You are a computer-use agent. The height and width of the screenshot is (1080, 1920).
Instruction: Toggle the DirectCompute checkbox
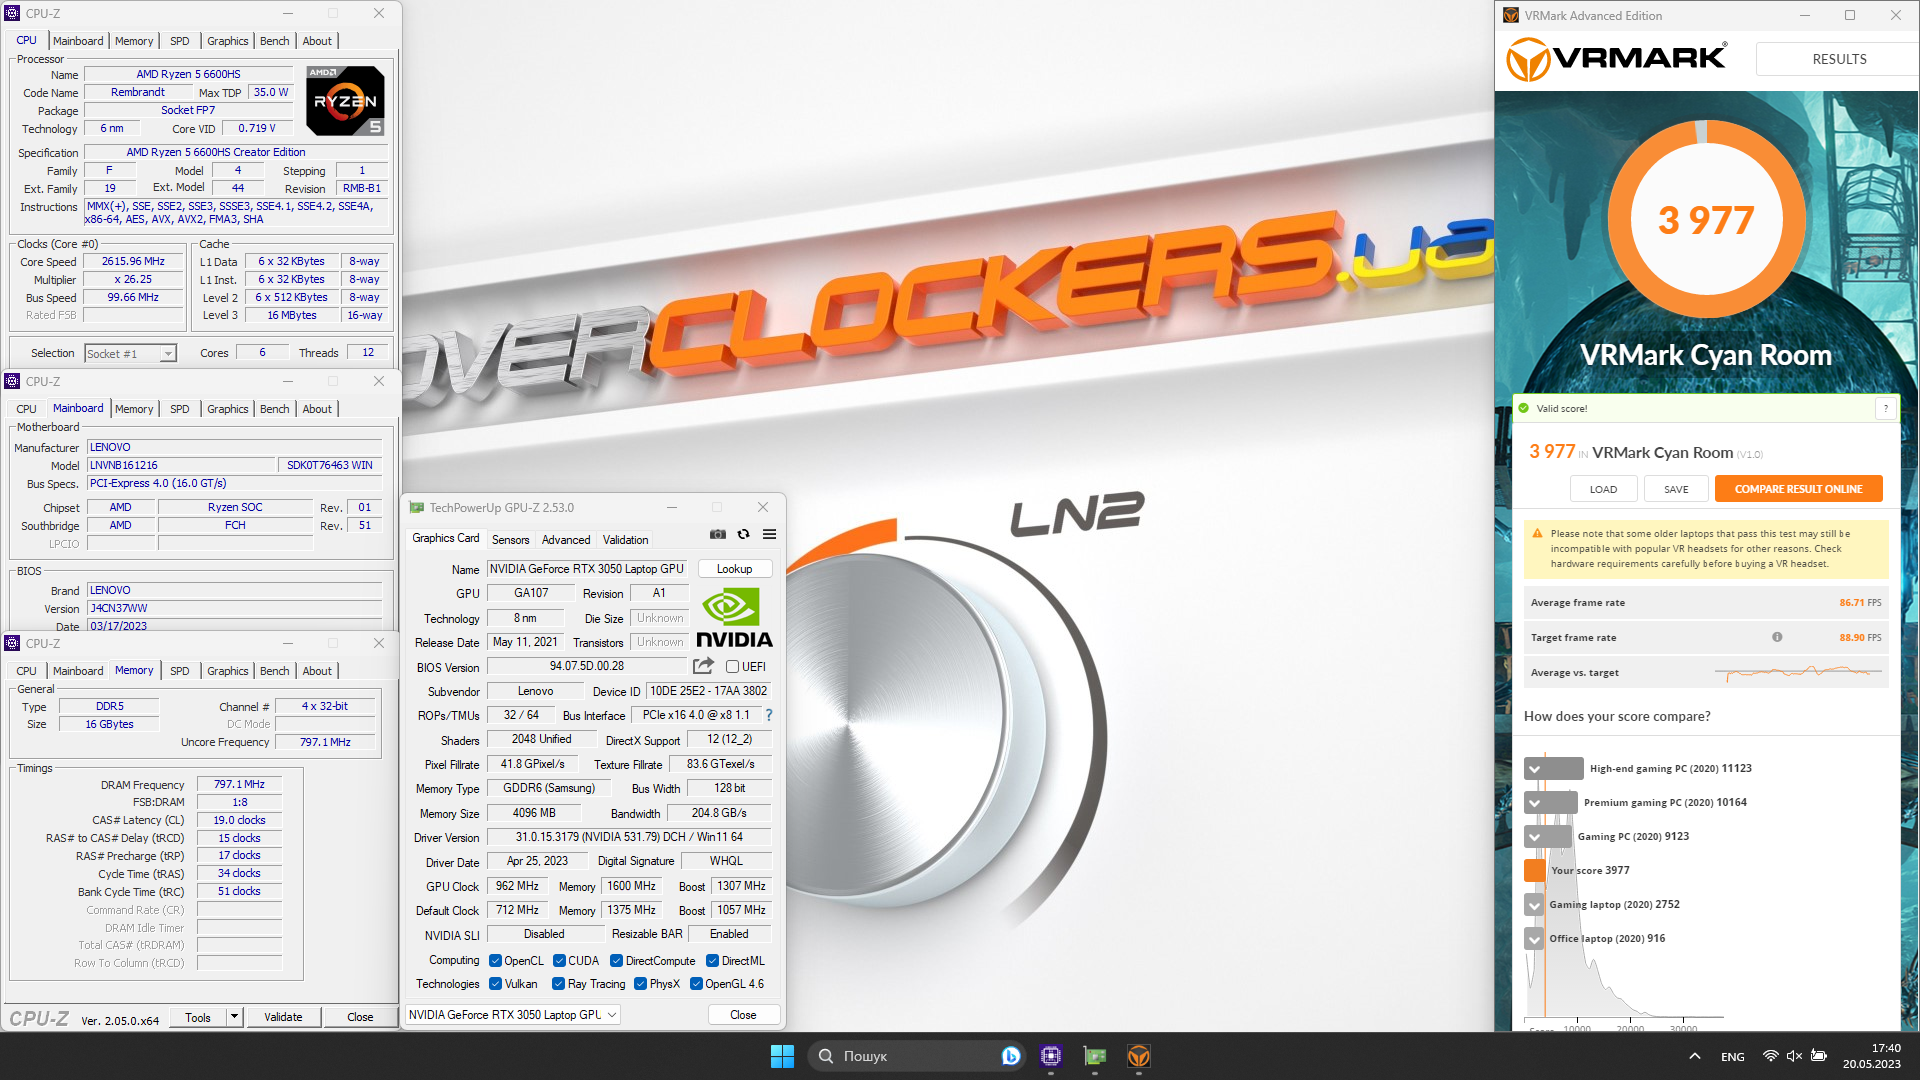[x=616, y=961]
